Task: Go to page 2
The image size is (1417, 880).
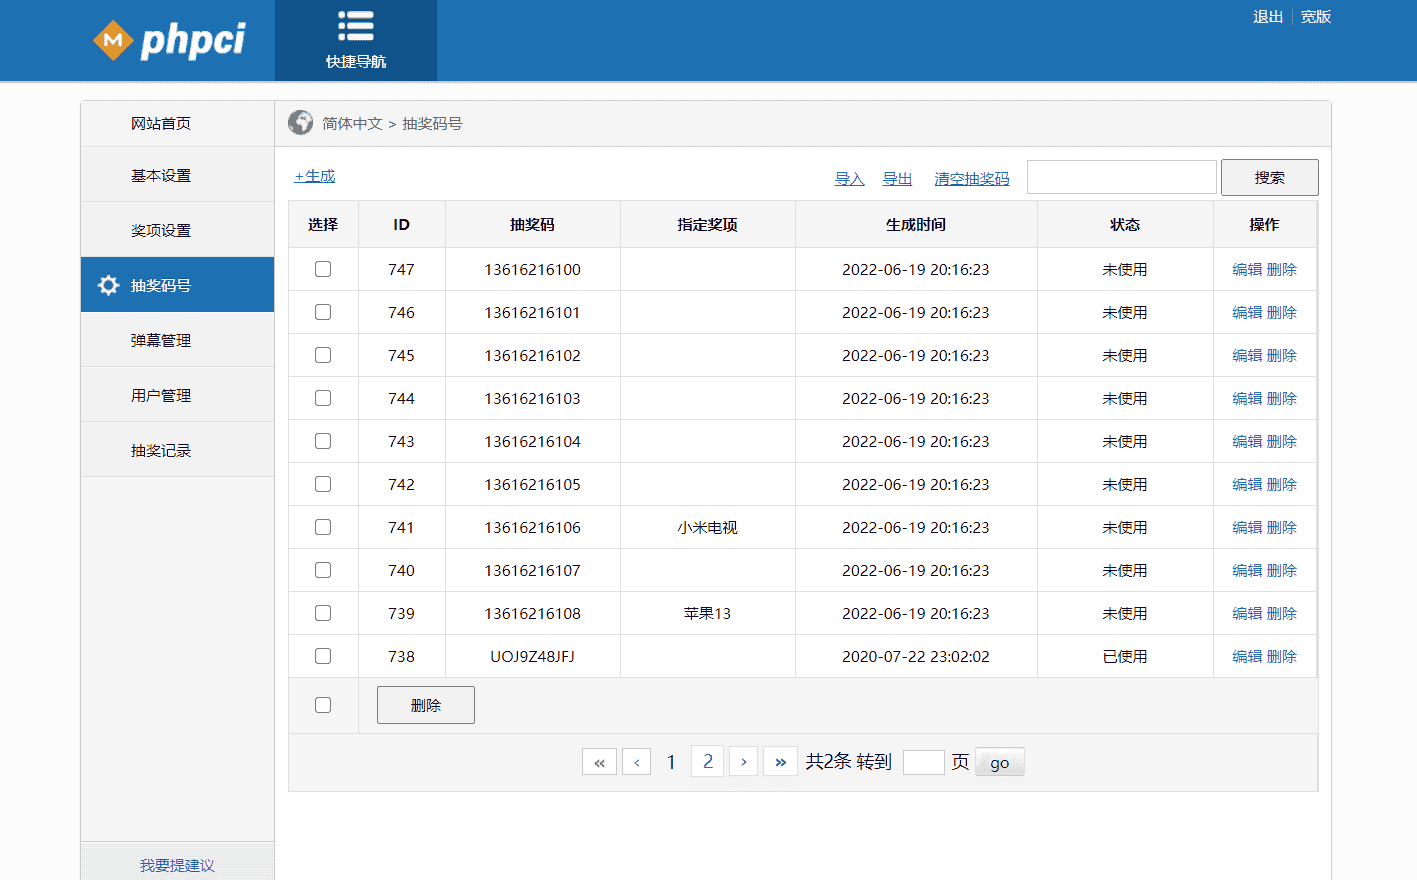Action: pyautogui.click(x=707, y=762)
